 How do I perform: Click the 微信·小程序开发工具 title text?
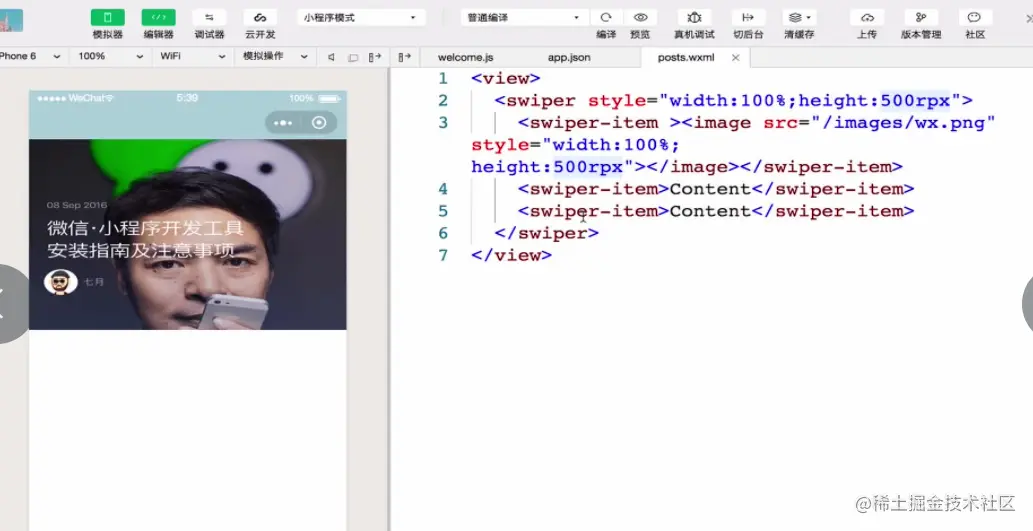click(x=146, y=229)
